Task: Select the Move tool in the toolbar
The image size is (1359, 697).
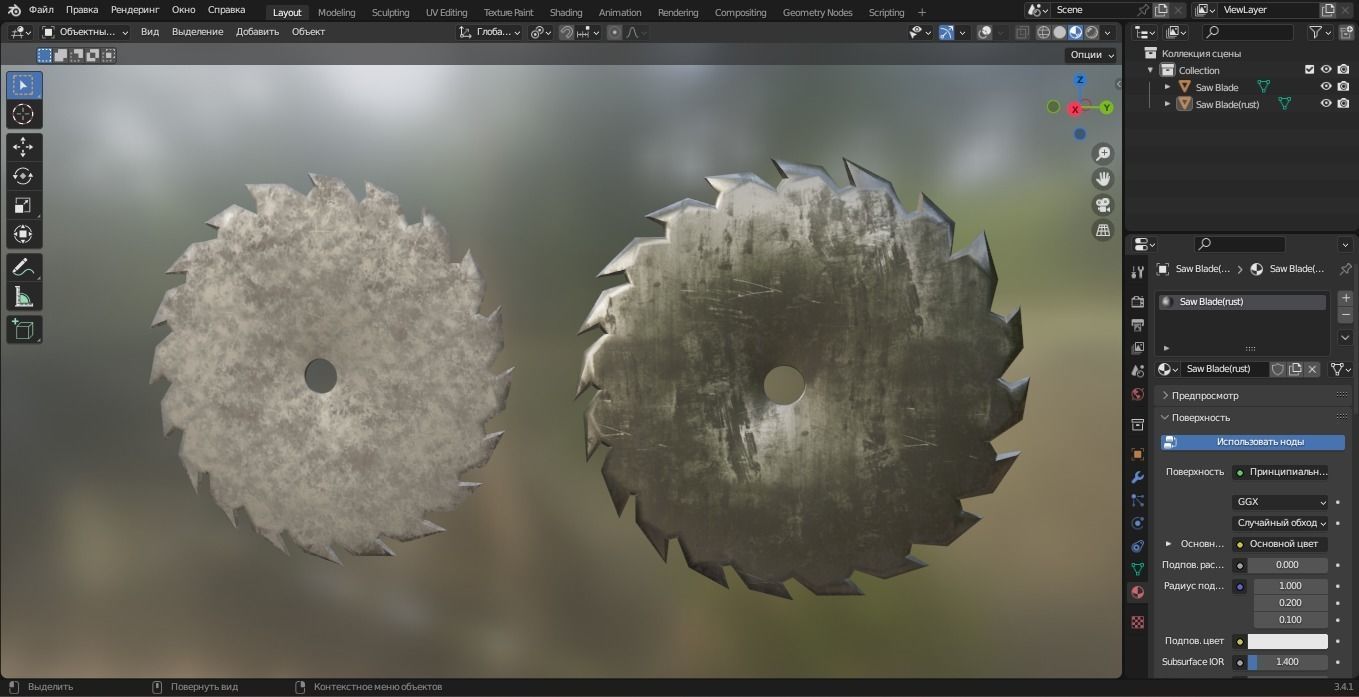Action: tap(23, 147)
